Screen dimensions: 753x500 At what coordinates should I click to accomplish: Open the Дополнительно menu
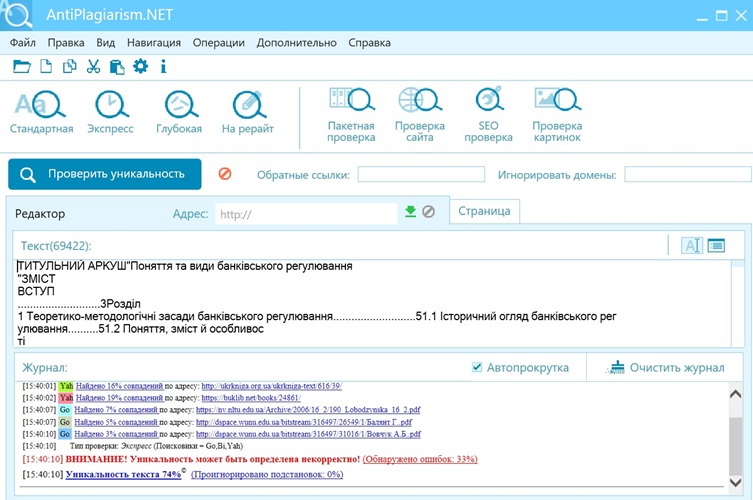coord(296,43)
